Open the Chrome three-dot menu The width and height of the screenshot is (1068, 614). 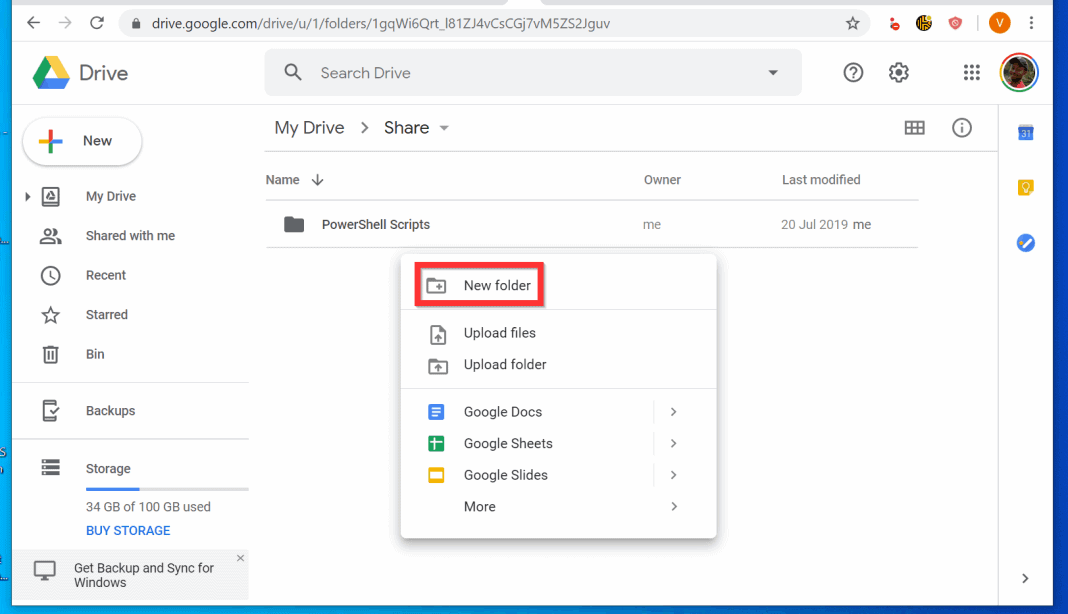pyautogui.click(x=1031, y=23)
